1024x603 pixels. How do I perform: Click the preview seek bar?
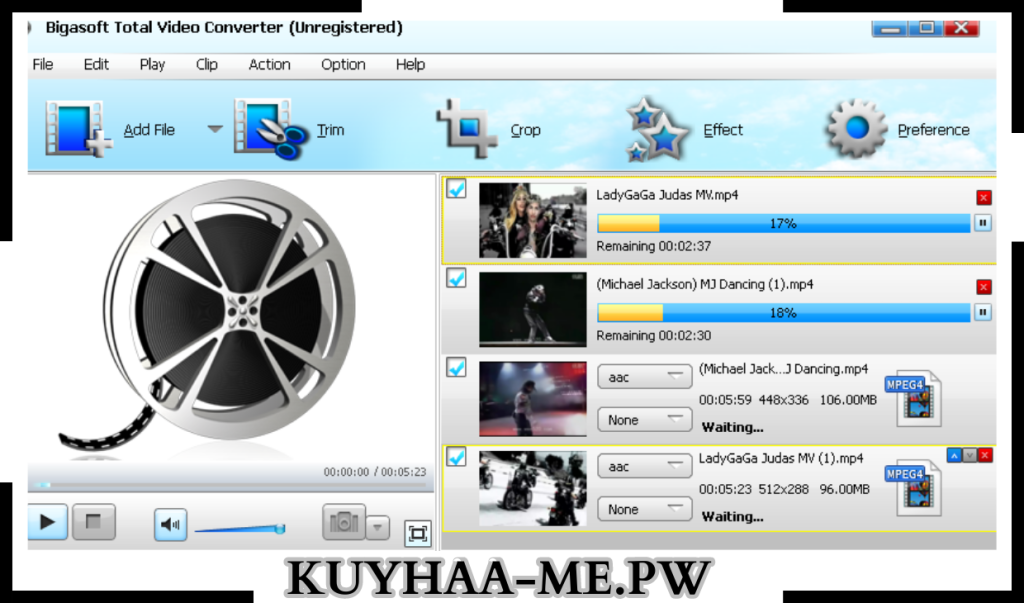[231, 485]
